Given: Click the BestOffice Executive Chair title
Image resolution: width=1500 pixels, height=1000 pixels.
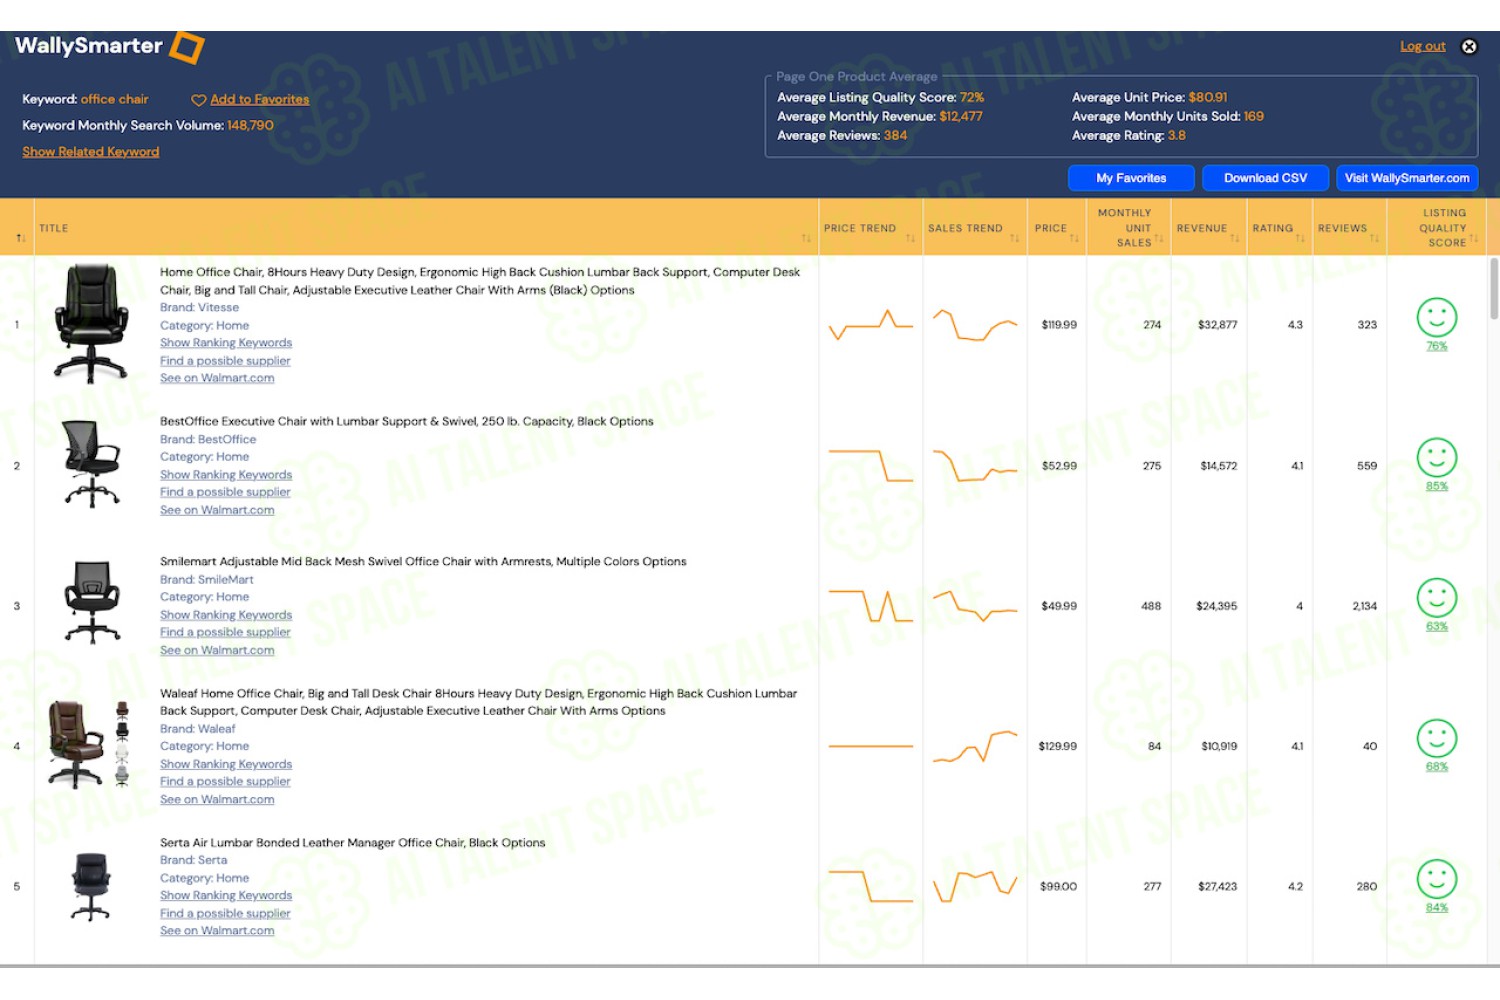Looking at the screenshot, I should (407, 421).
